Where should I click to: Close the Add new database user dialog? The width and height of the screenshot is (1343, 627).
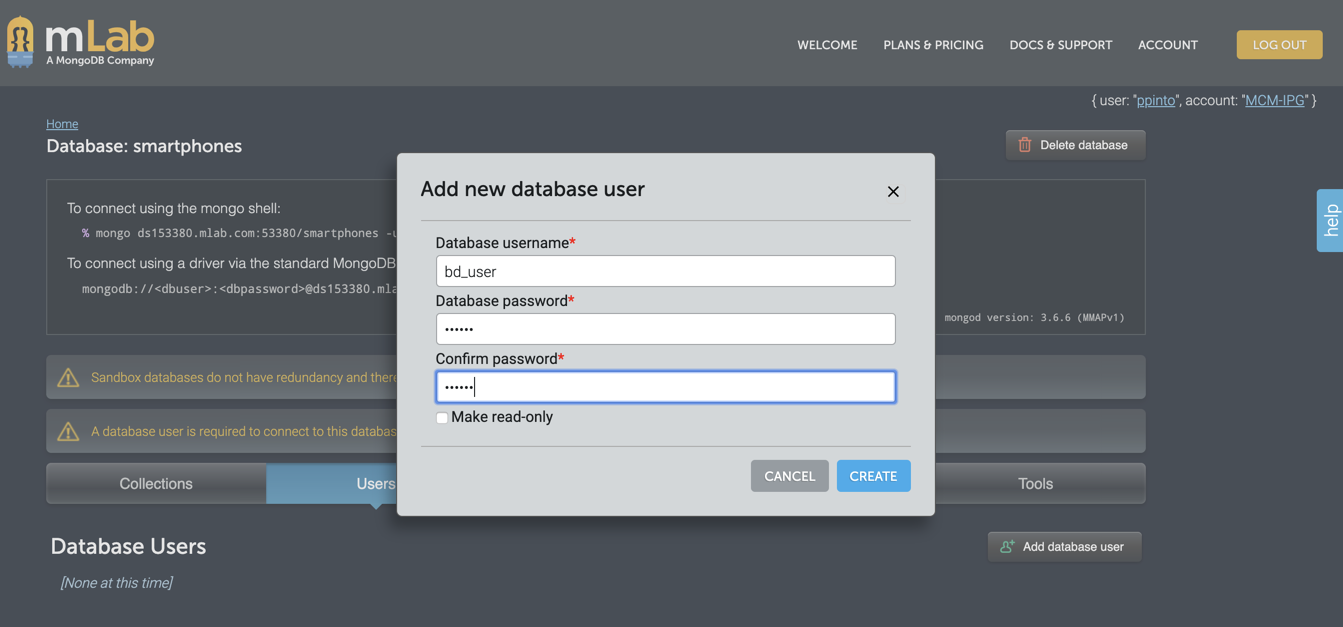[892, 191]
